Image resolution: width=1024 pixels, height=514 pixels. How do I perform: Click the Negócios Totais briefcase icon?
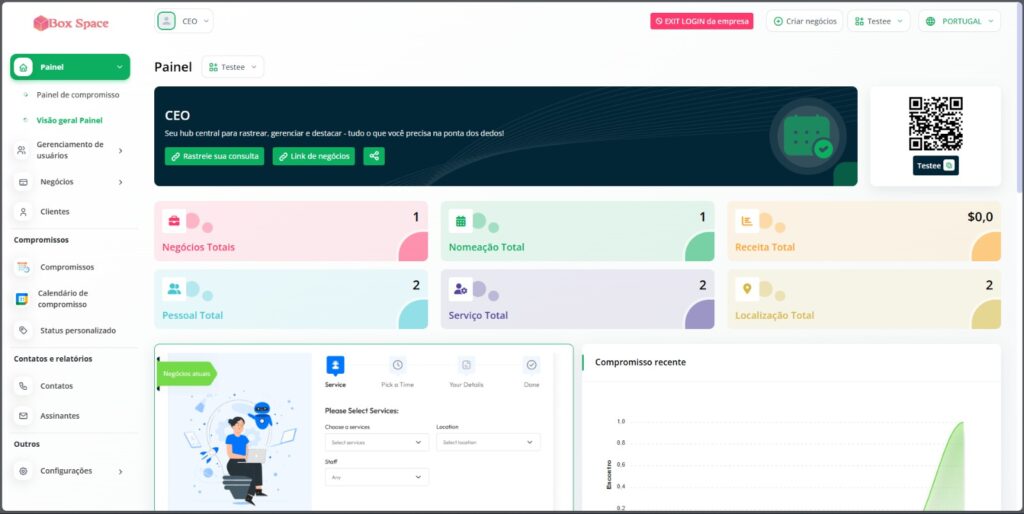pyautogui.click(x=174, y=220)
